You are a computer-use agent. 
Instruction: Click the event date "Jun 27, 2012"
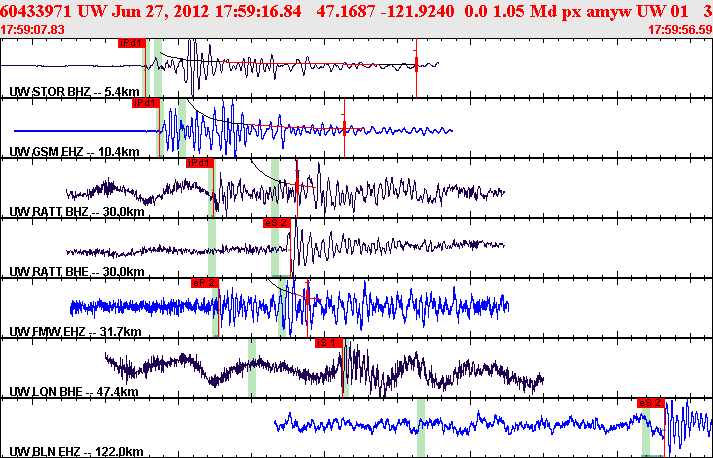[x=161, y=11]
